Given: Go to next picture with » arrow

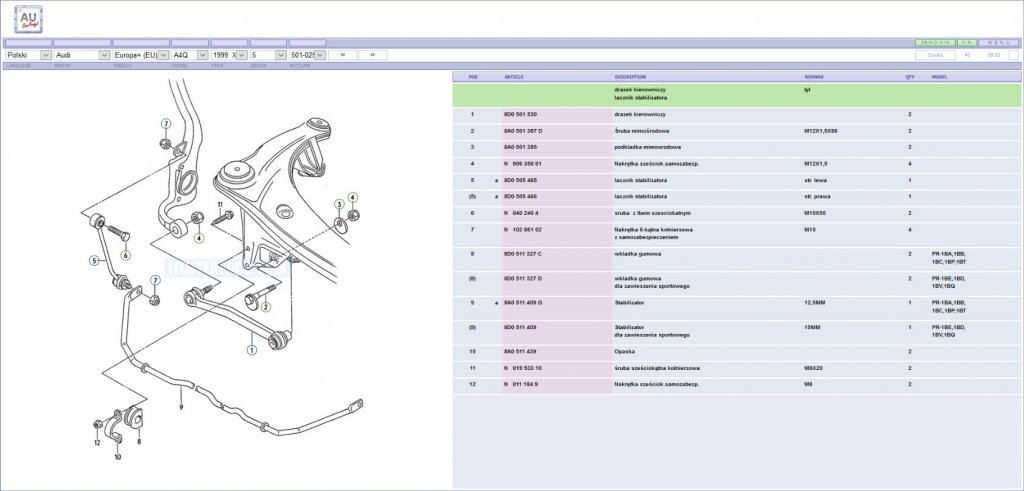Looking at the screenshot, I should [372, 55].
